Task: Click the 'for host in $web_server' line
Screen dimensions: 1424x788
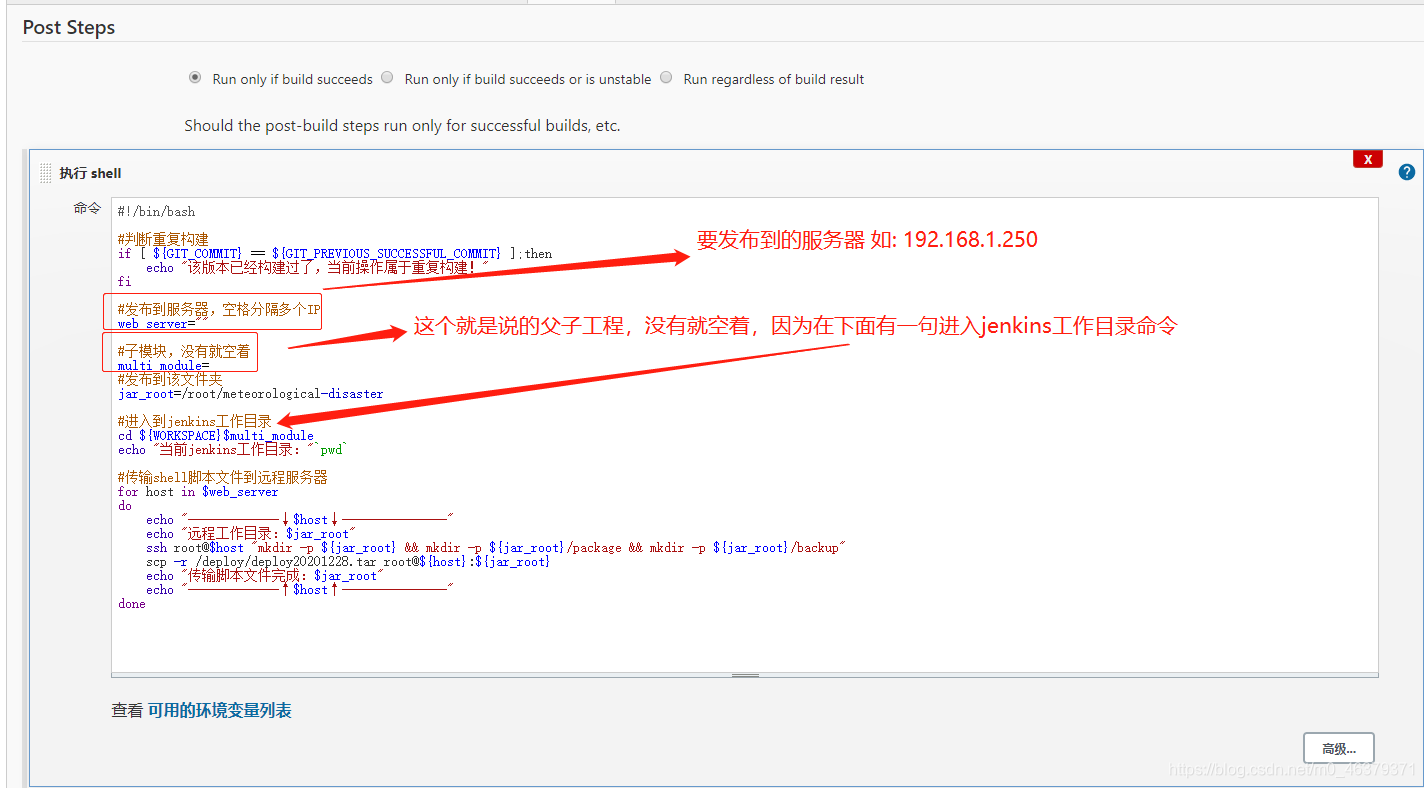Action: point(198,492)
